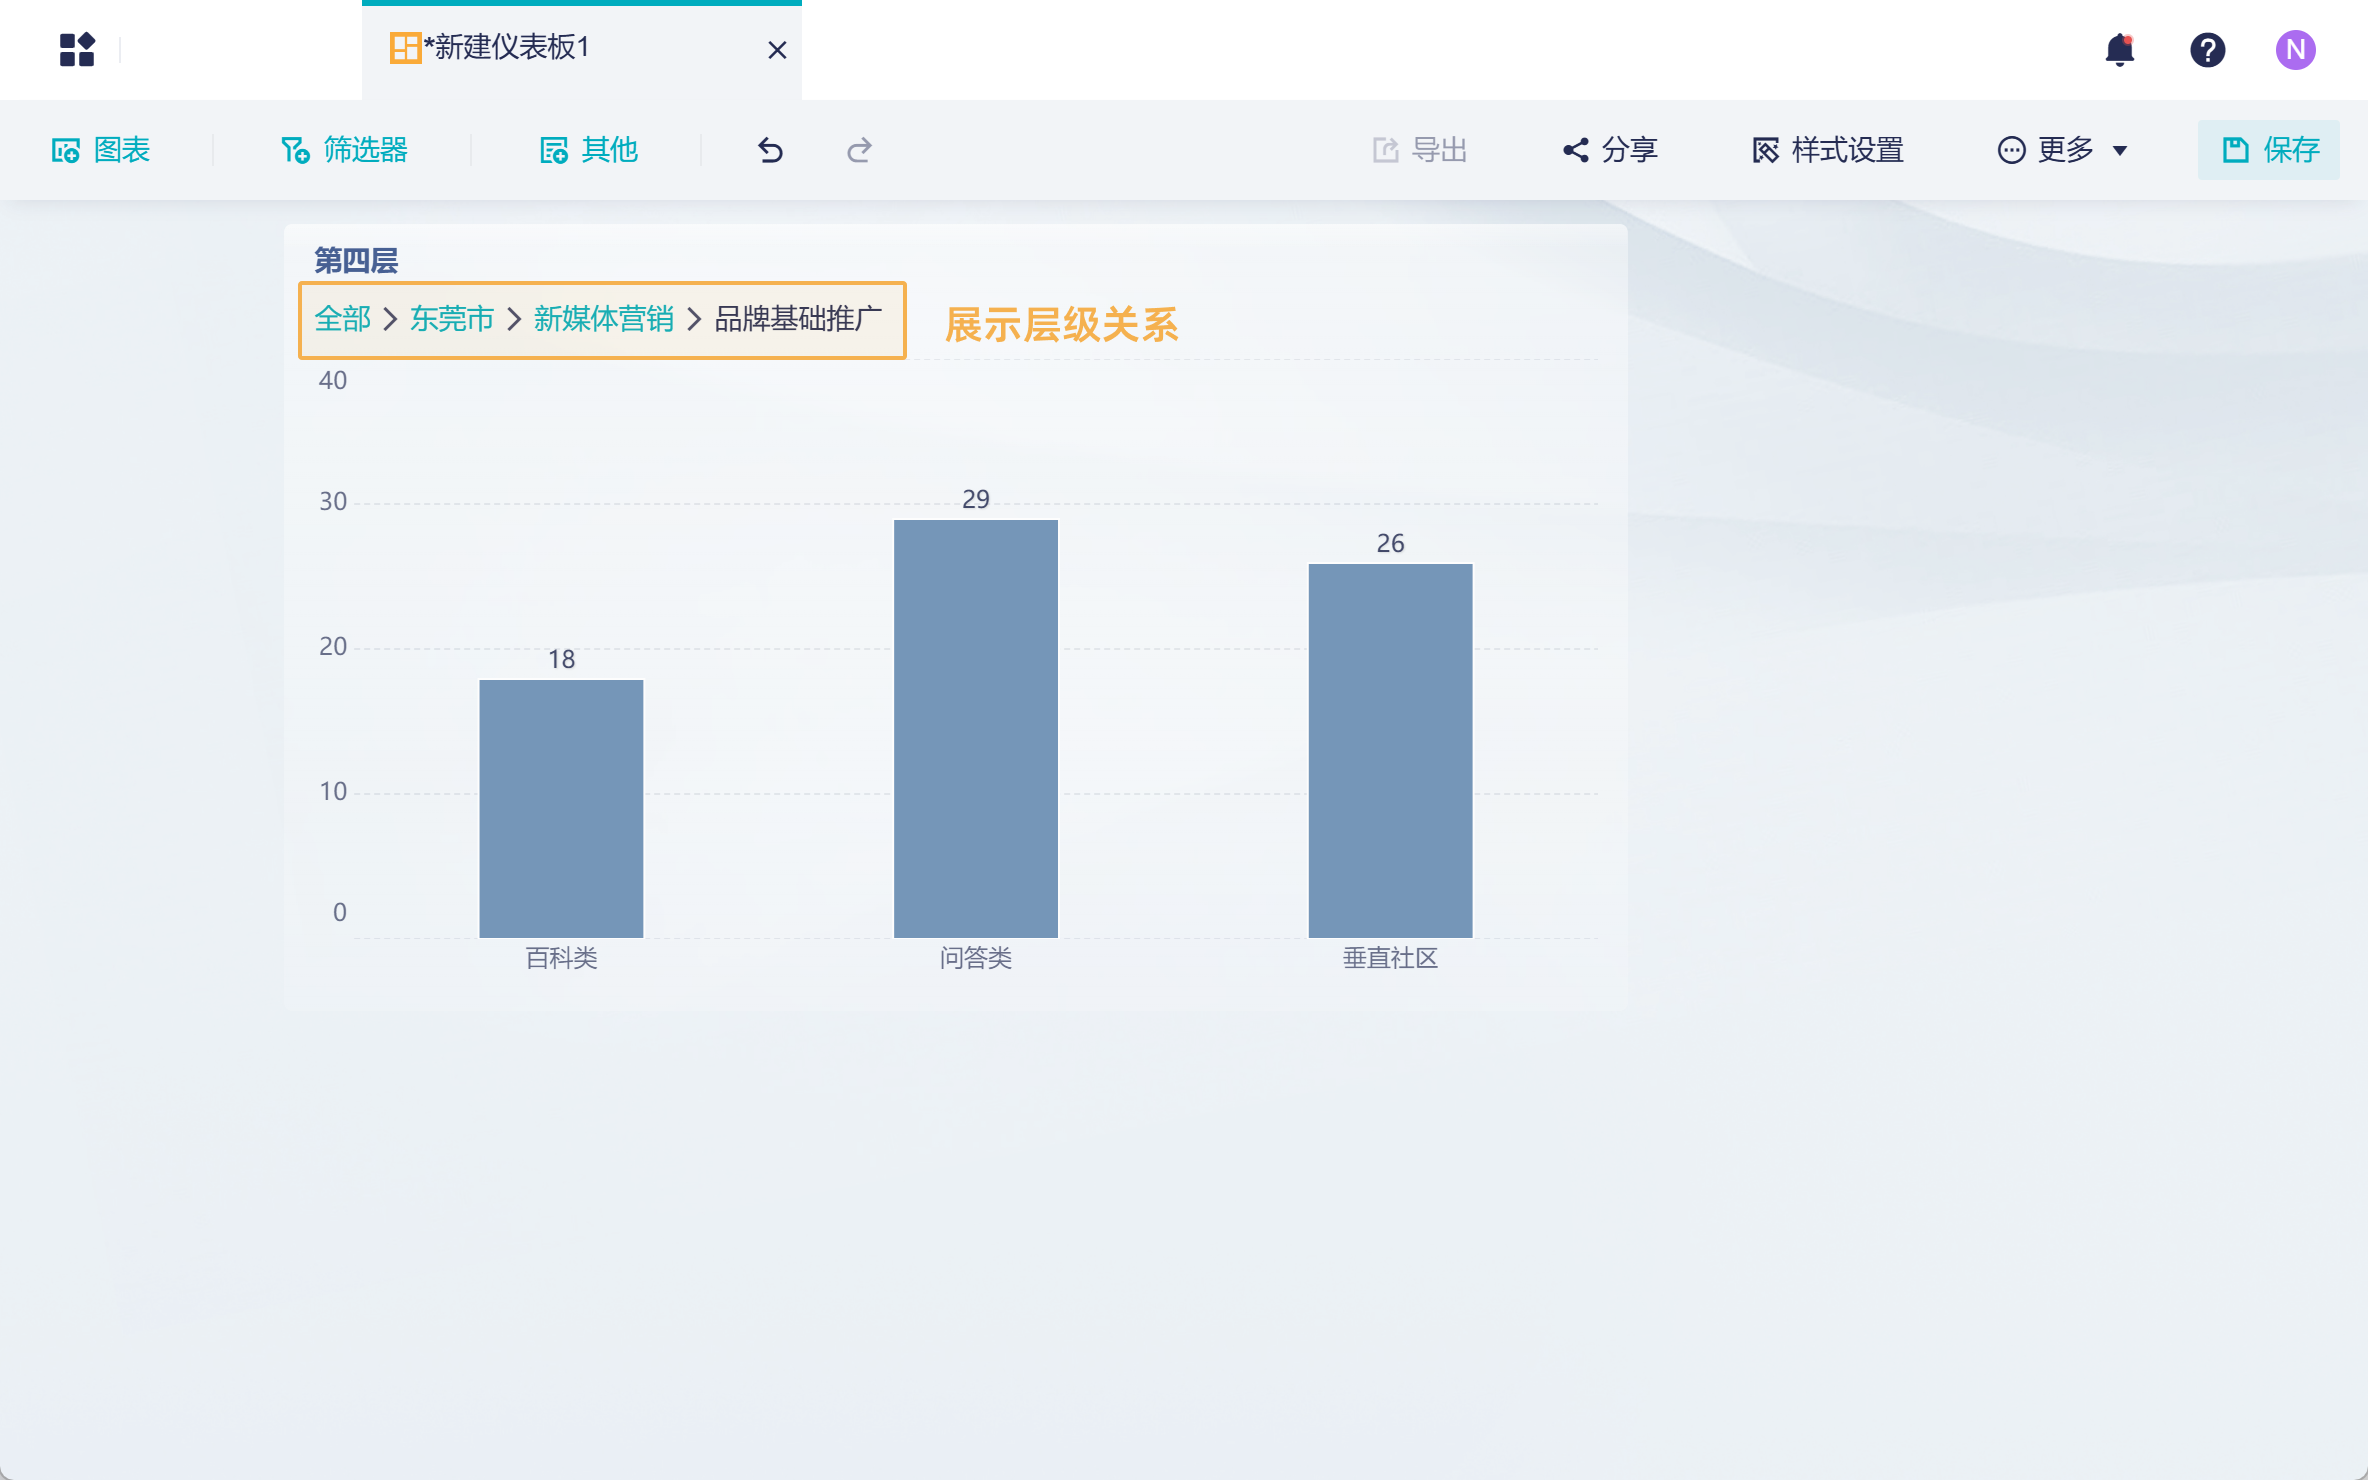Open the help question mark icon
The height and width of the screenshot is (1480, 2368).
[x=2207, y=49]
